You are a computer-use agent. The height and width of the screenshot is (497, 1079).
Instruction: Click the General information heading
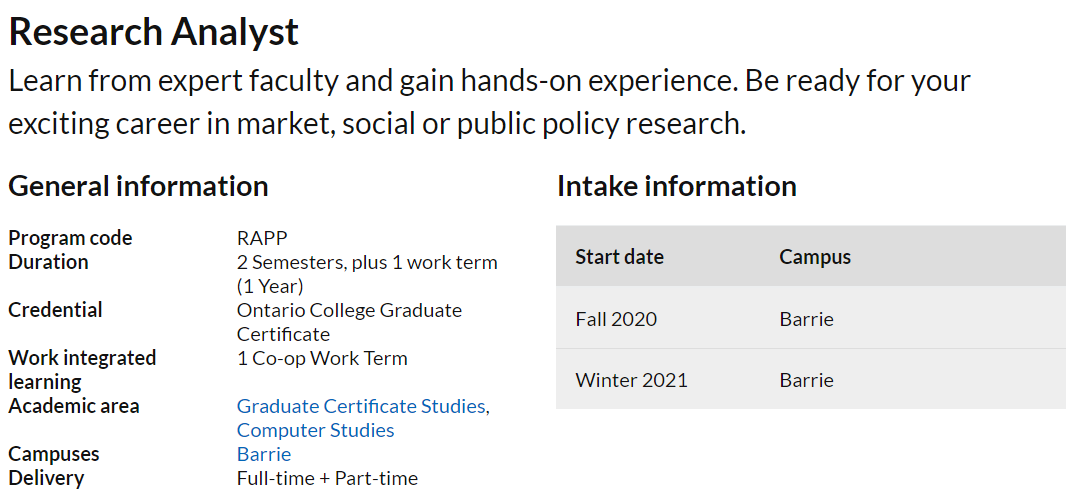pos(138,186)
